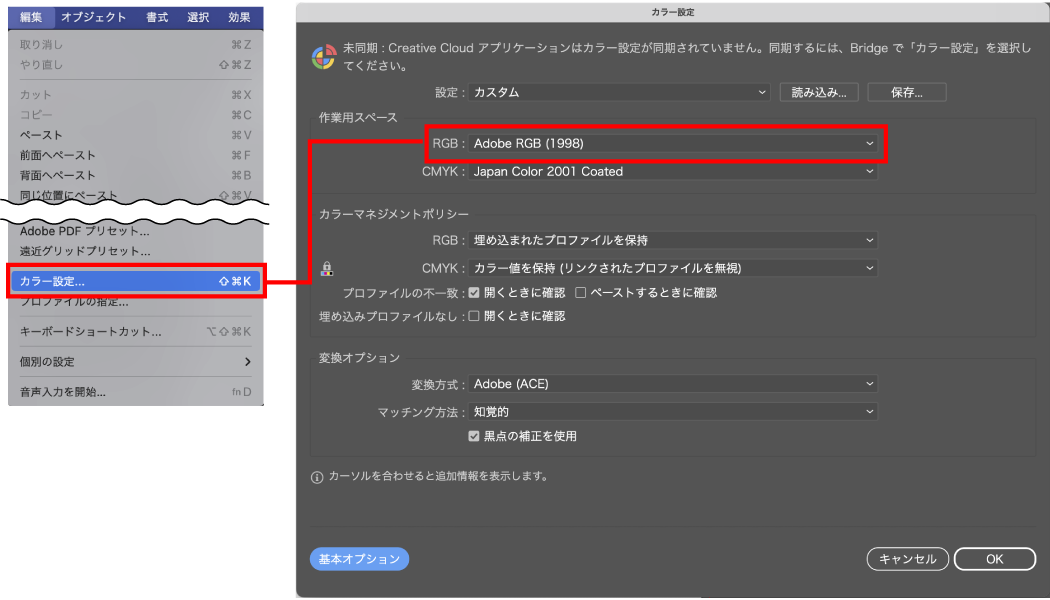The height and width of the screenshot is (600, 1050).
Task: Open working space RGB Adobe RGB (1998) dropdown
Action: coord(672,143)
